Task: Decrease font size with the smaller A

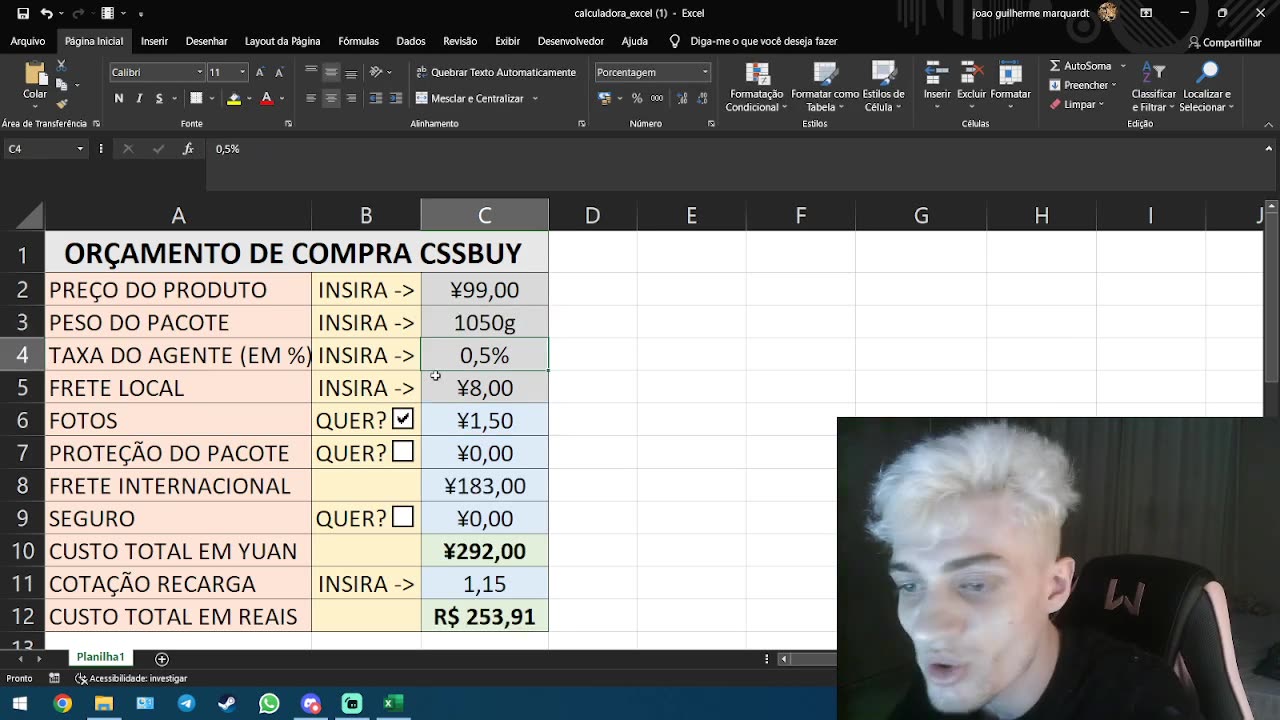Action: click(279, 72)
